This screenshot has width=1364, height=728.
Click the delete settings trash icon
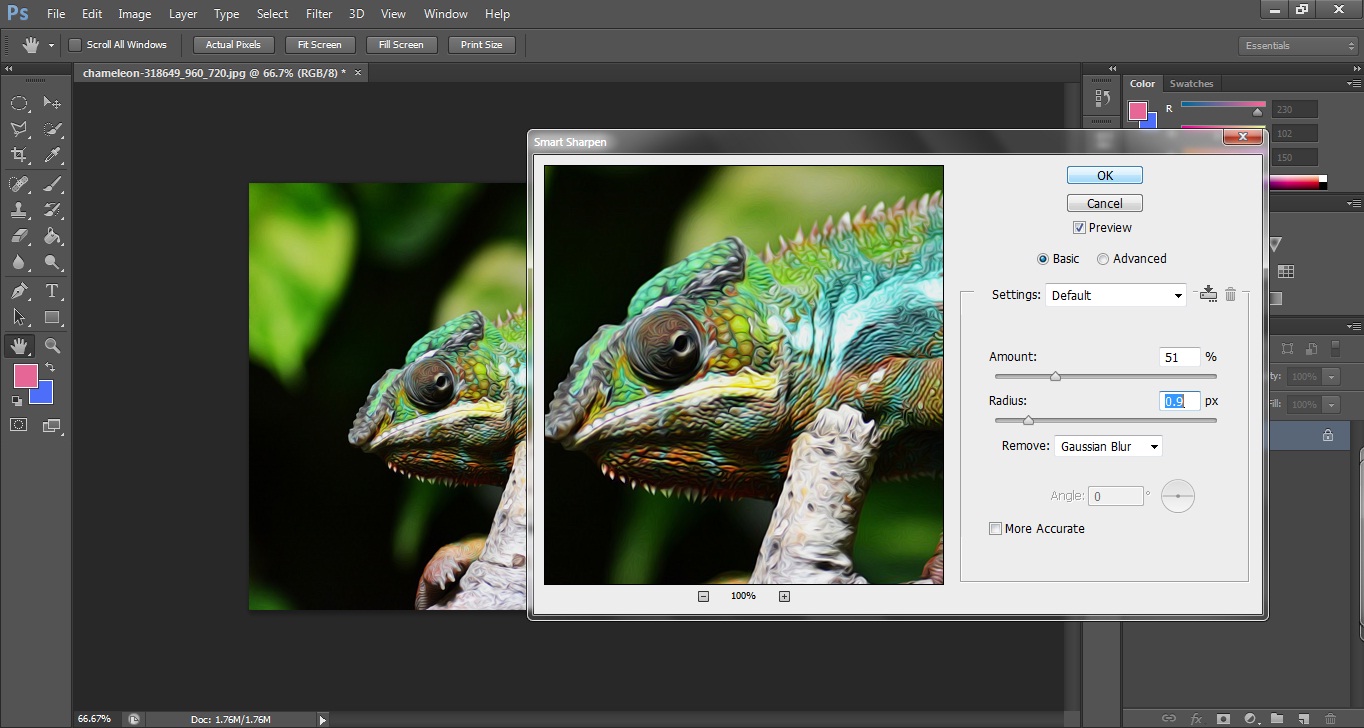(1231, 294)
